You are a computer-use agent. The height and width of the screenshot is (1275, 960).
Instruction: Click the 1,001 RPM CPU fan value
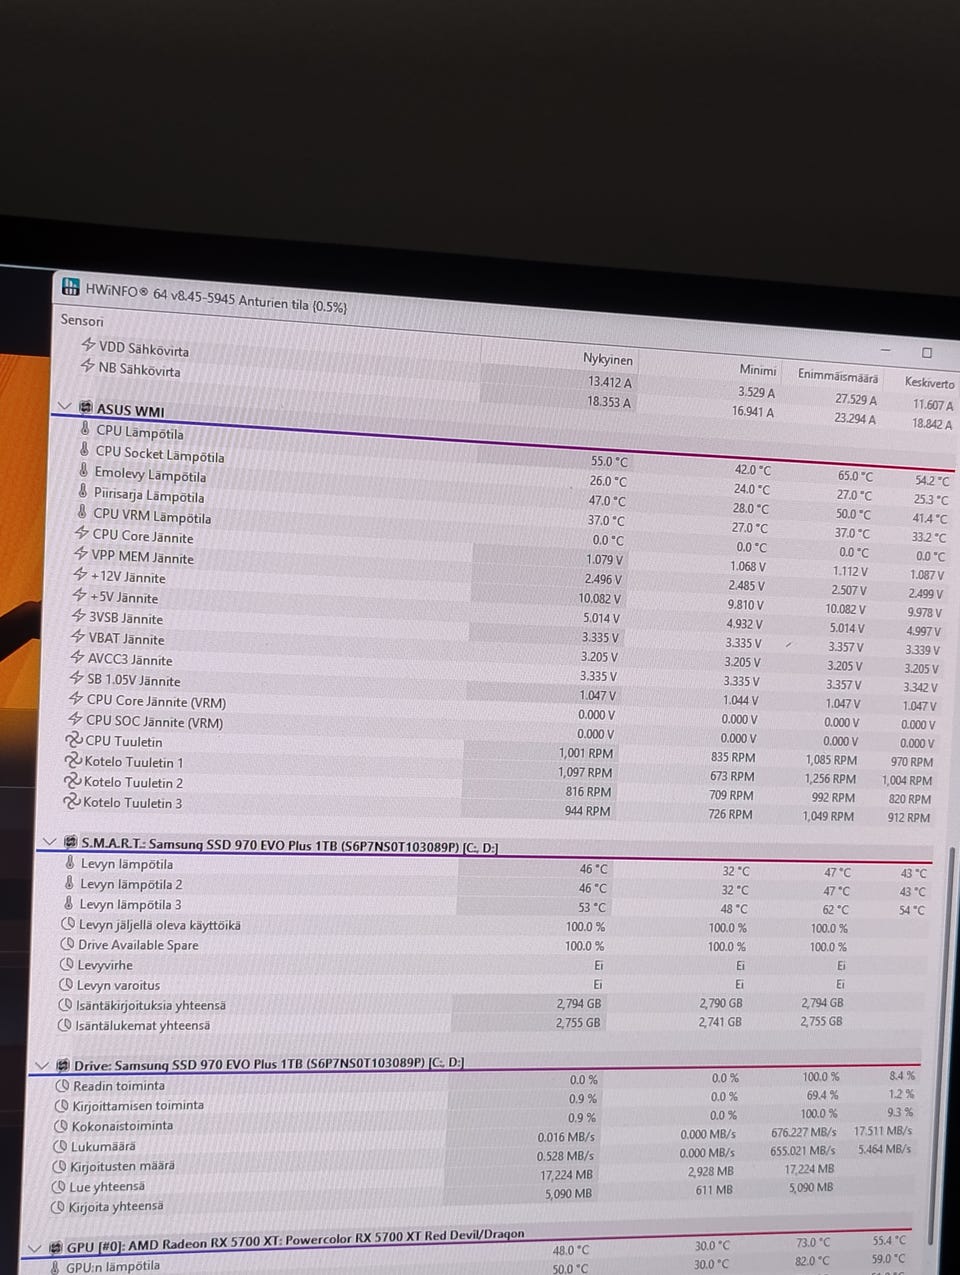point(586,753)
